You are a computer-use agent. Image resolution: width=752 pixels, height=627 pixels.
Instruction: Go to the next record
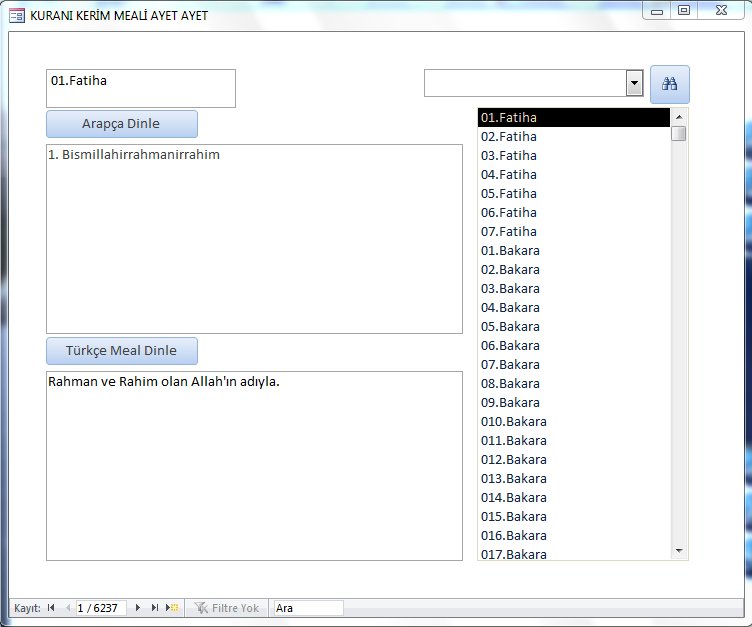click(x=138, y=608)
